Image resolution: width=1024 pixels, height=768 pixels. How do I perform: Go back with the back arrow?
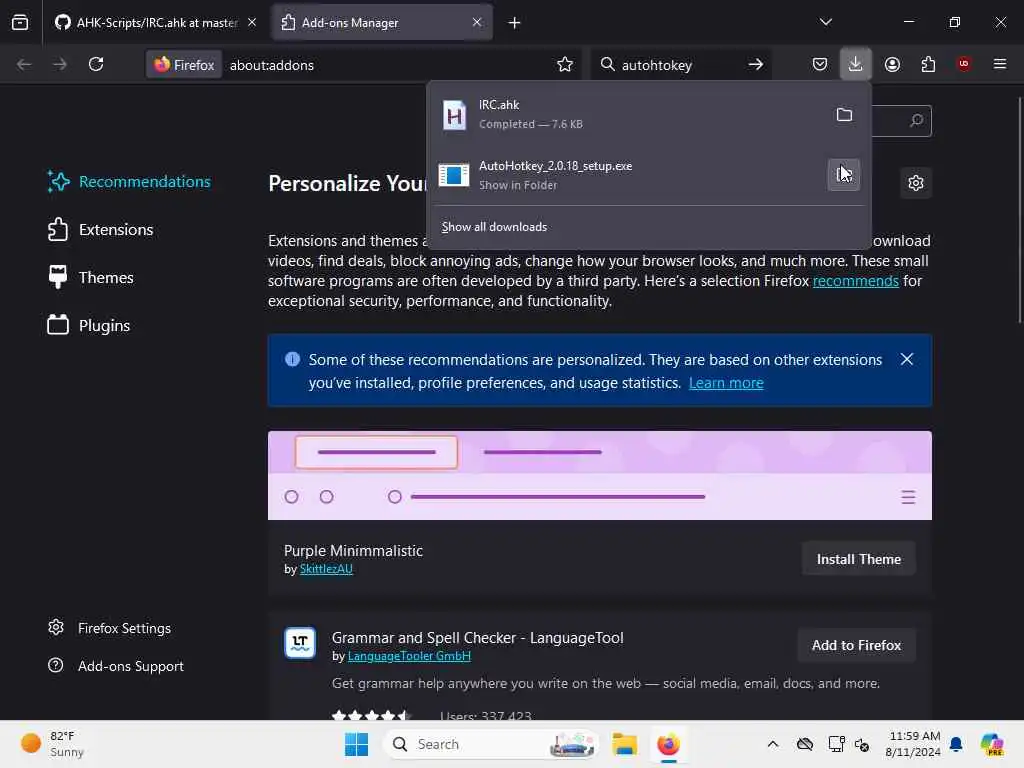(24, 65)
